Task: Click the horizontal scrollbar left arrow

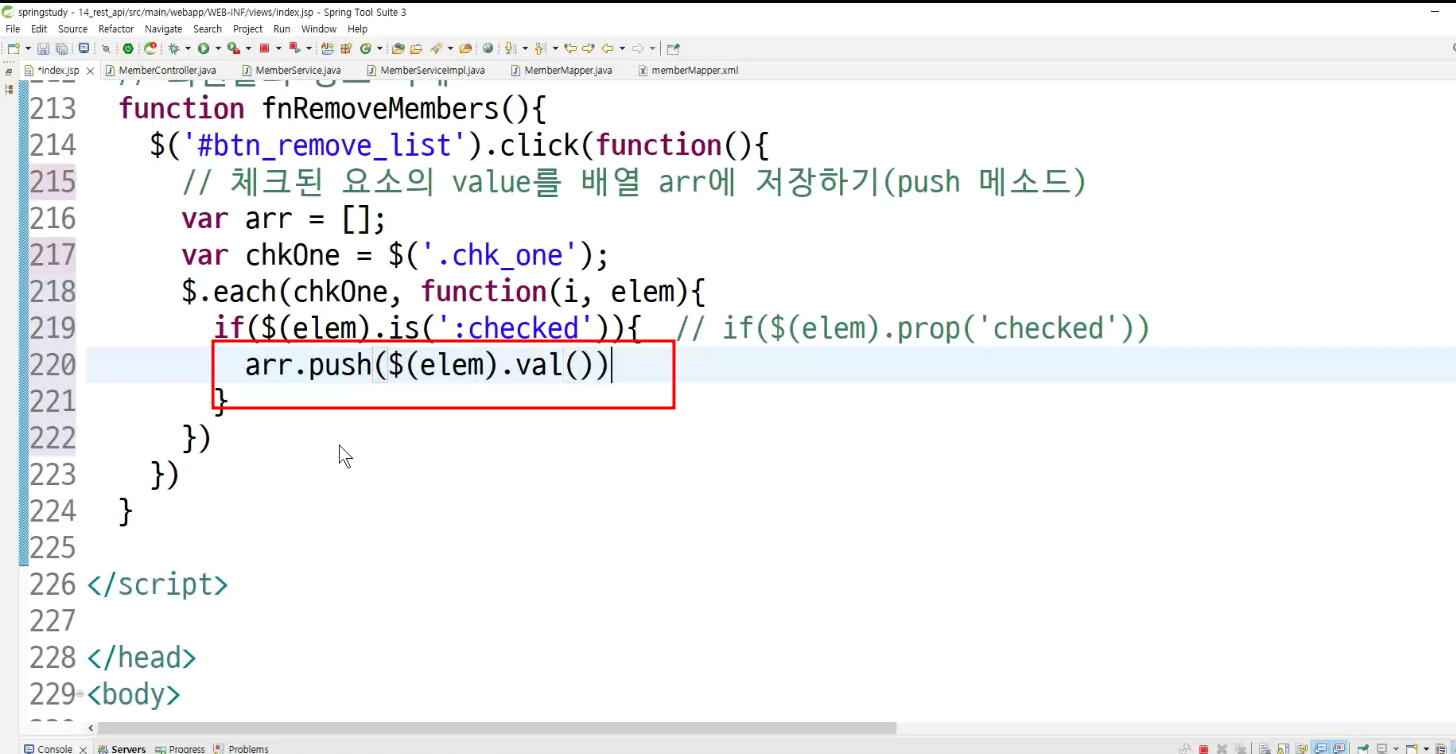Action: [91, 728]
